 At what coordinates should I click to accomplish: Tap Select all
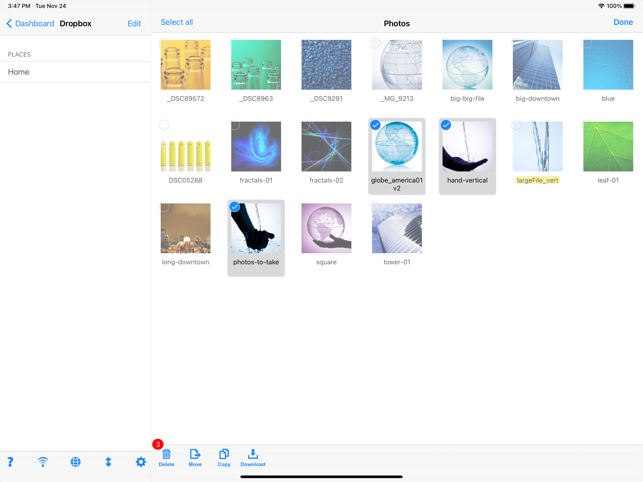pos(177,22)
